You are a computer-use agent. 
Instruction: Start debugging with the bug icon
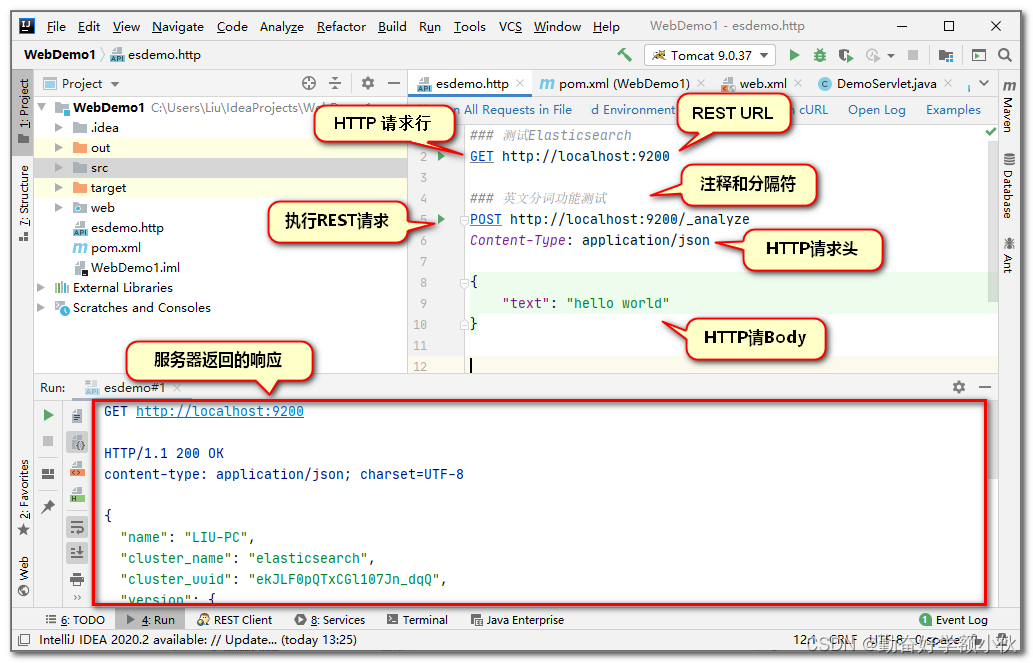(820, 55)
